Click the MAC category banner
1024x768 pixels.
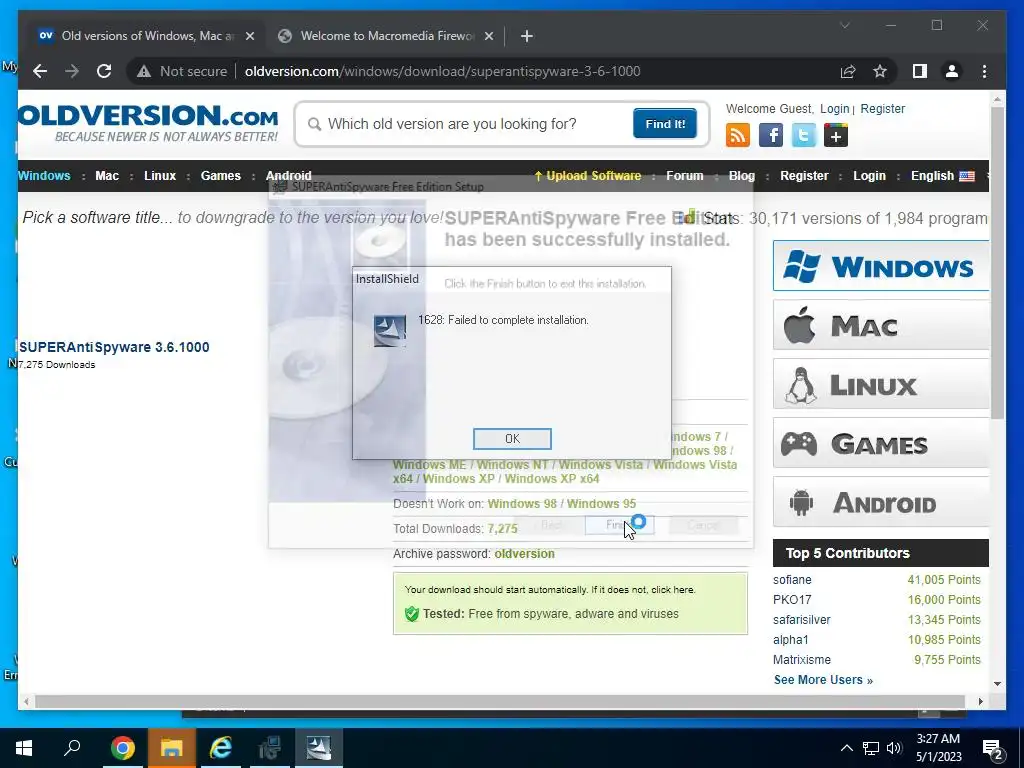pos(880,325)
